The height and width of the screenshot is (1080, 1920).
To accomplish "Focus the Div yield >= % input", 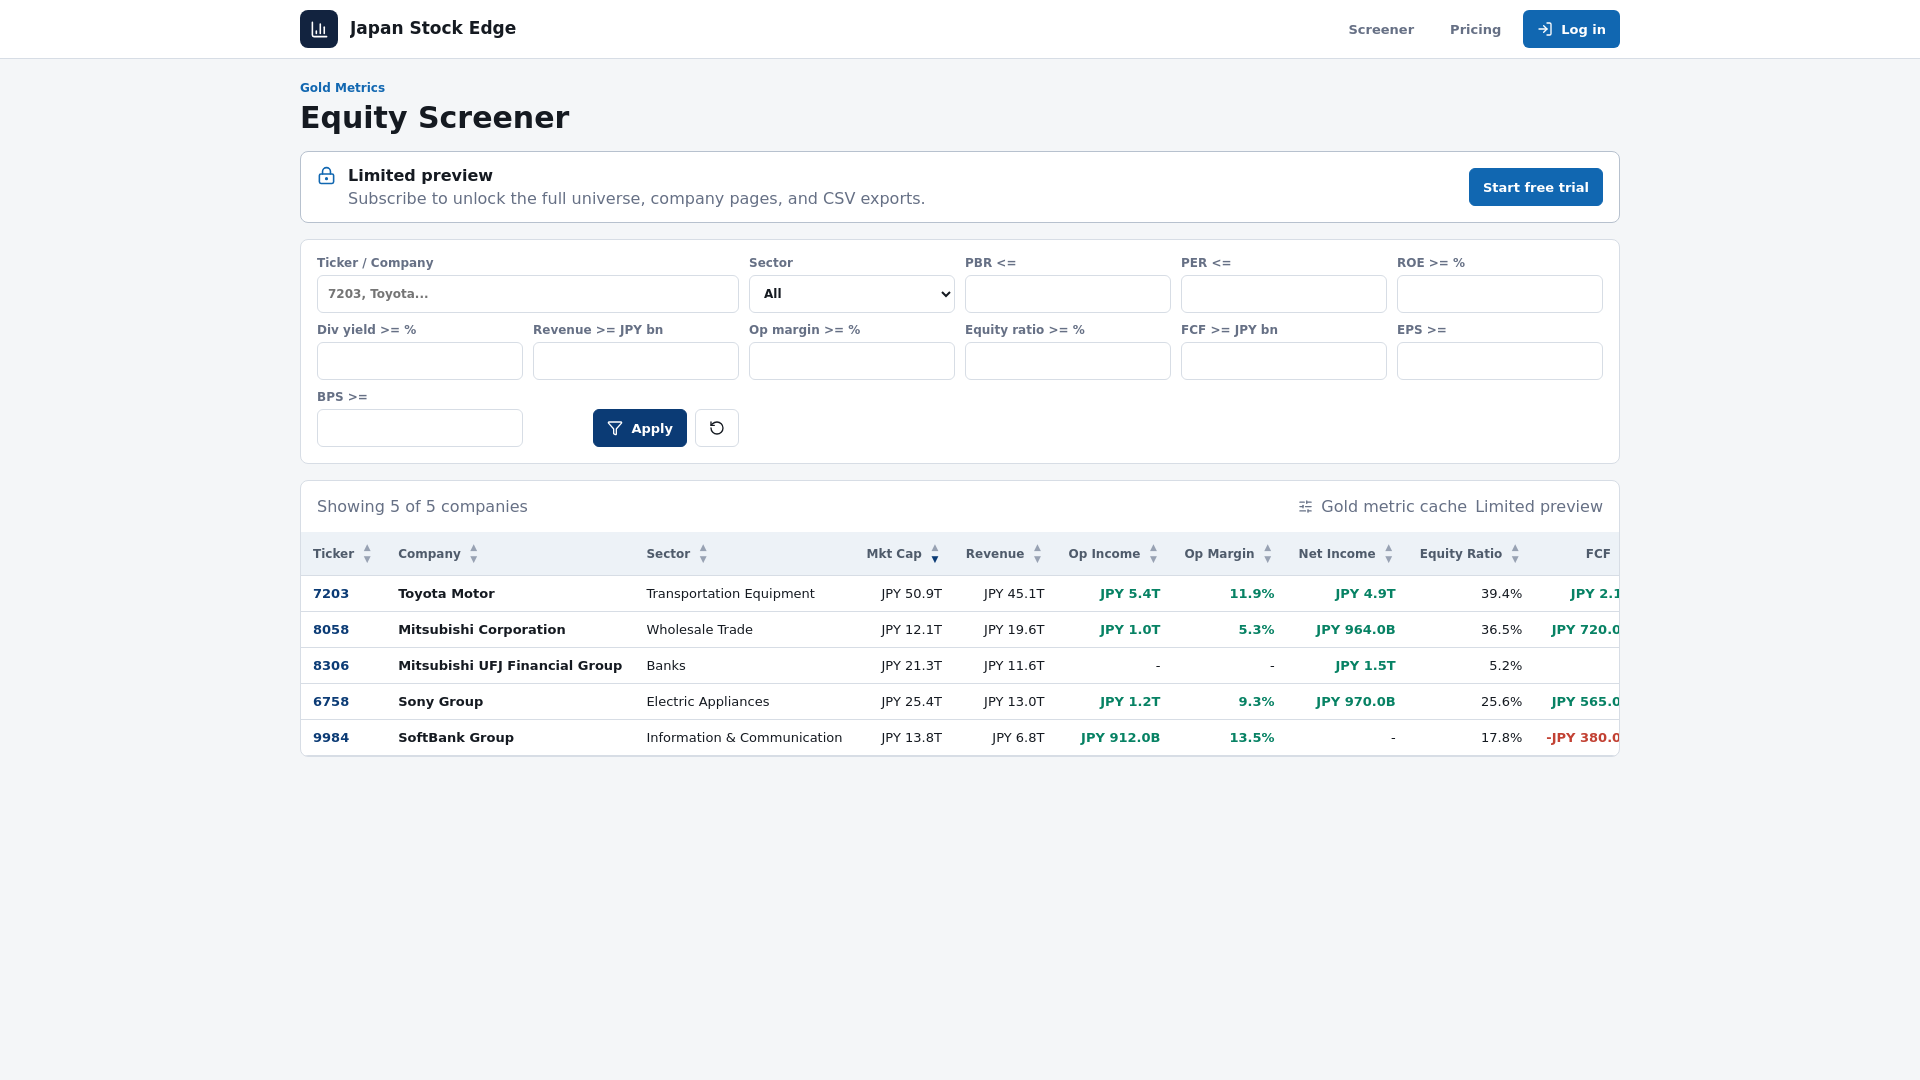I will pyautogui.click(x=420, y=361).
